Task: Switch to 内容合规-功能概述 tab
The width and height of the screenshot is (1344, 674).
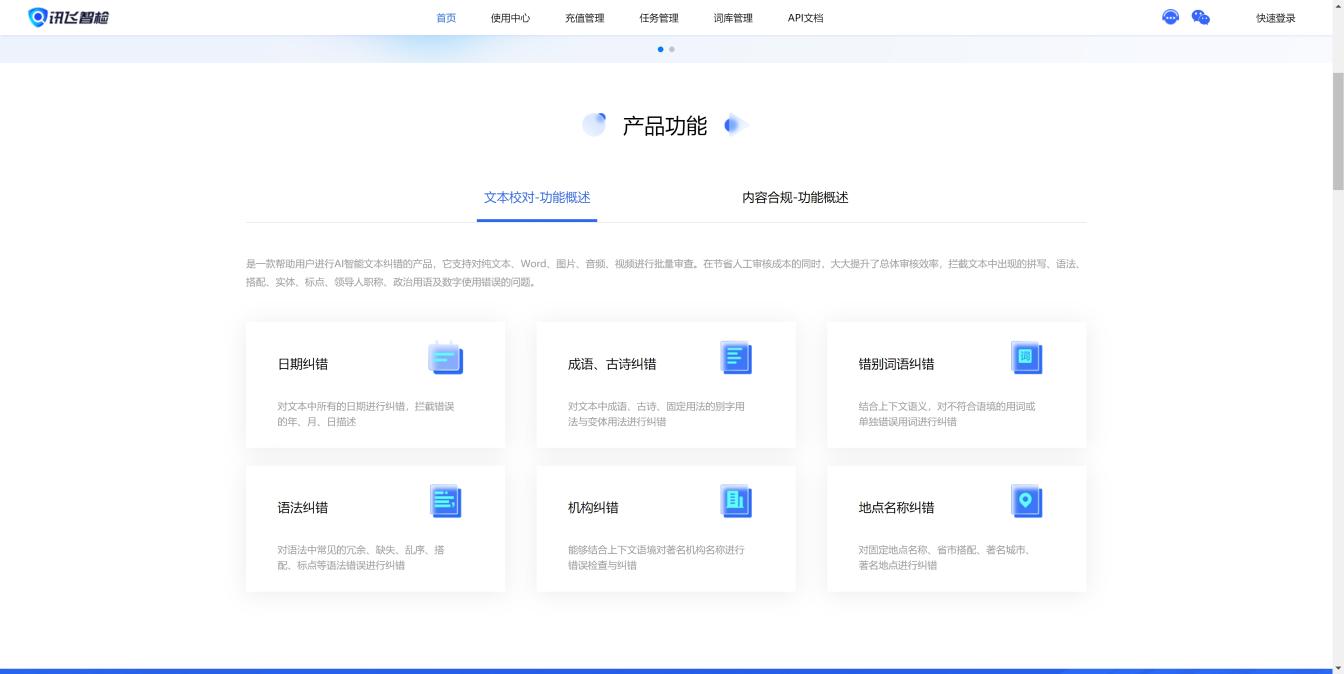Action: point(795,197)
